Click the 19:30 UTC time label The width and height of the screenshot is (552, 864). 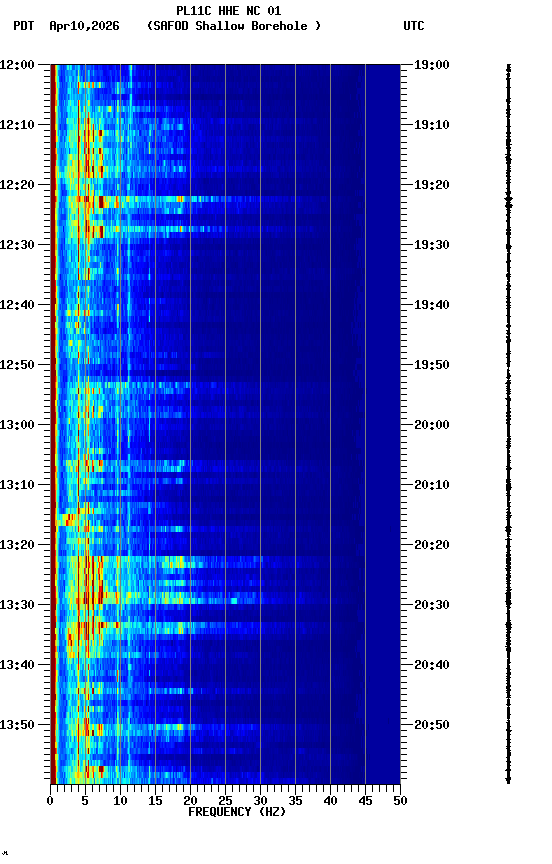(432, 245)
